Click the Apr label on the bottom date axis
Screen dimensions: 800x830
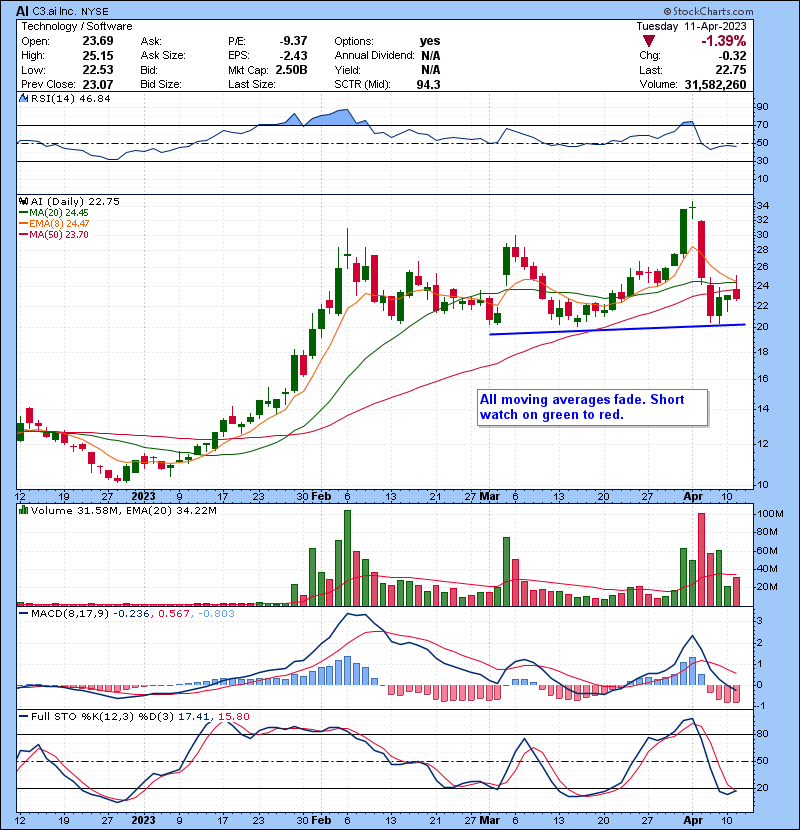tap(693, 820)
